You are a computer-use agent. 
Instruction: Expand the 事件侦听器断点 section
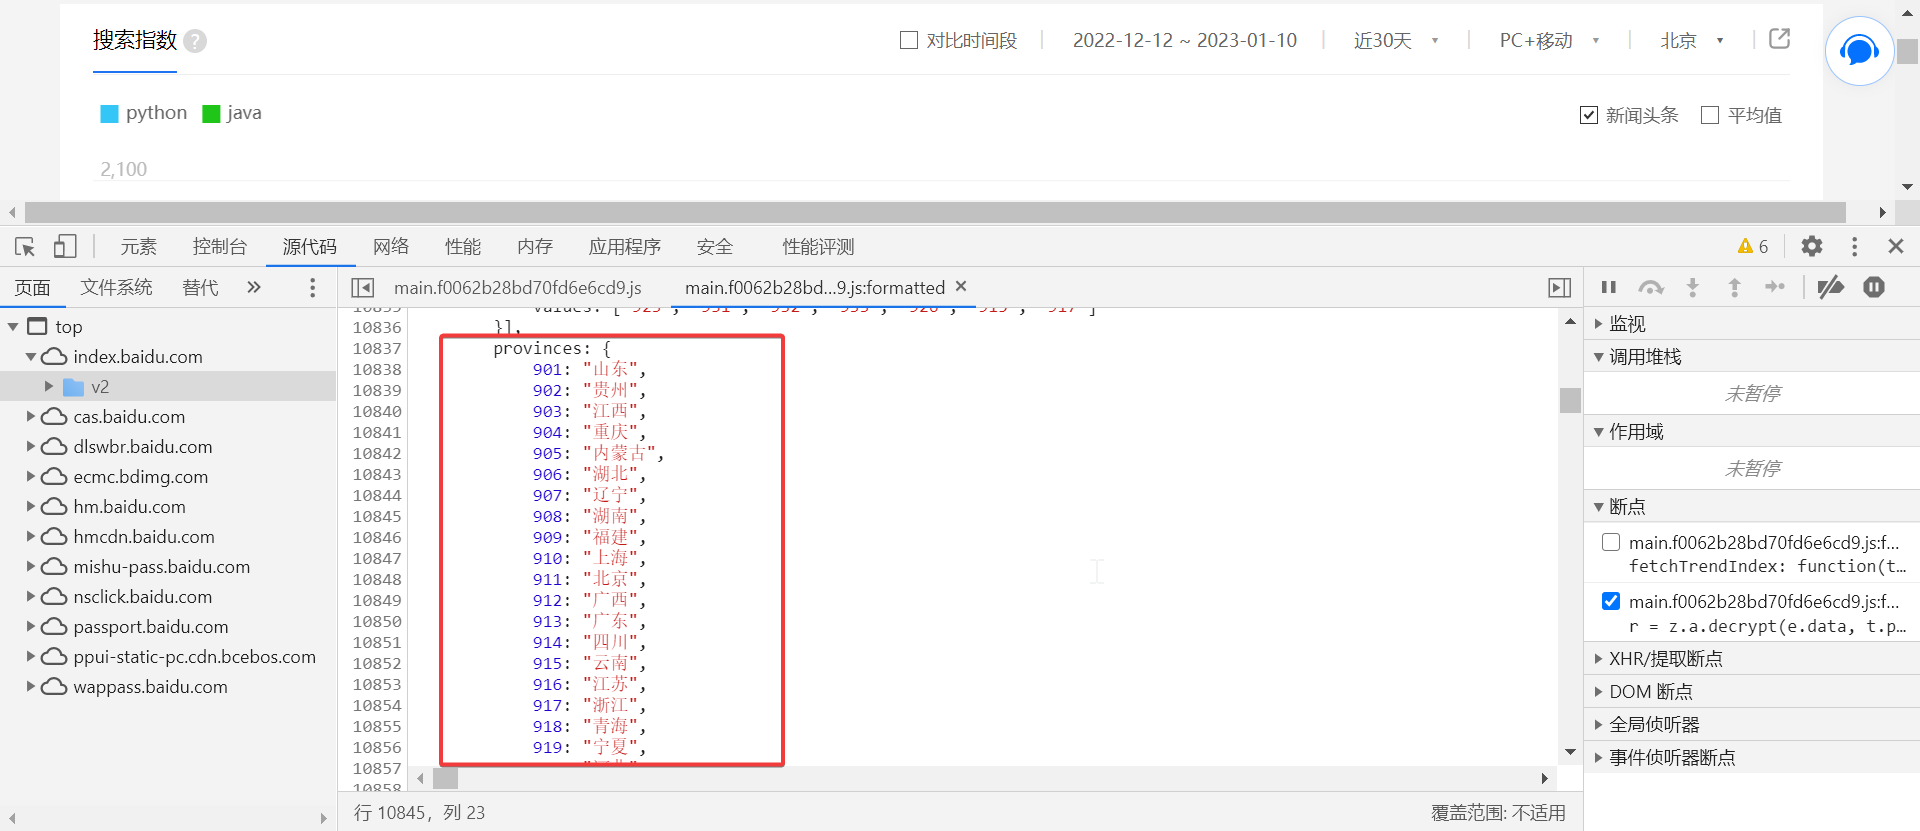pyautogui.click(x=1598, y=758)
